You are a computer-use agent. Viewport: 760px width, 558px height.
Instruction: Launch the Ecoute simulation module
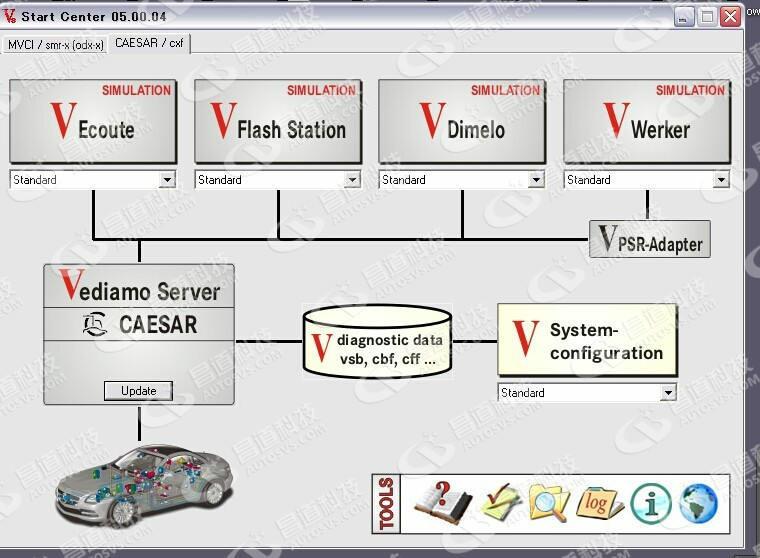[x=93, y=121]
